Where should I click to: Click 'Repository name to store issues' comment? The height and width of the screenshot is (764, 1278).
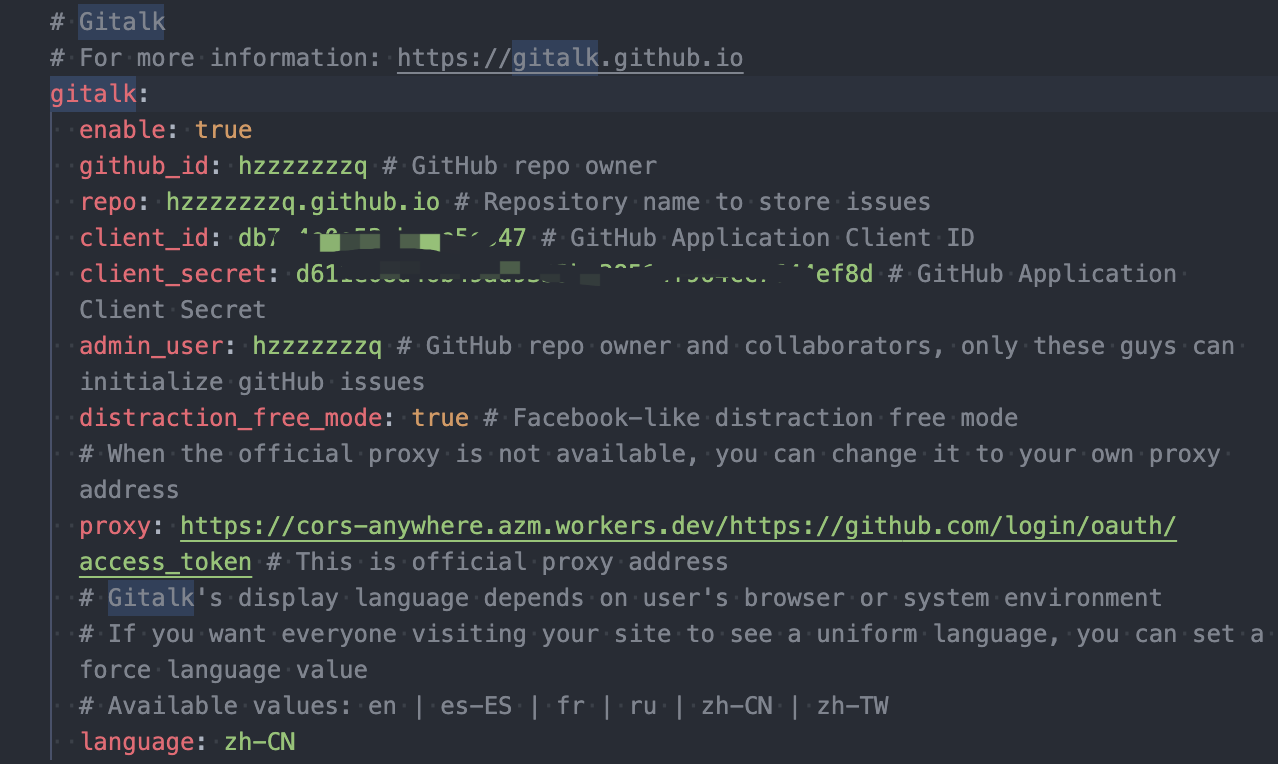(707, 202)
